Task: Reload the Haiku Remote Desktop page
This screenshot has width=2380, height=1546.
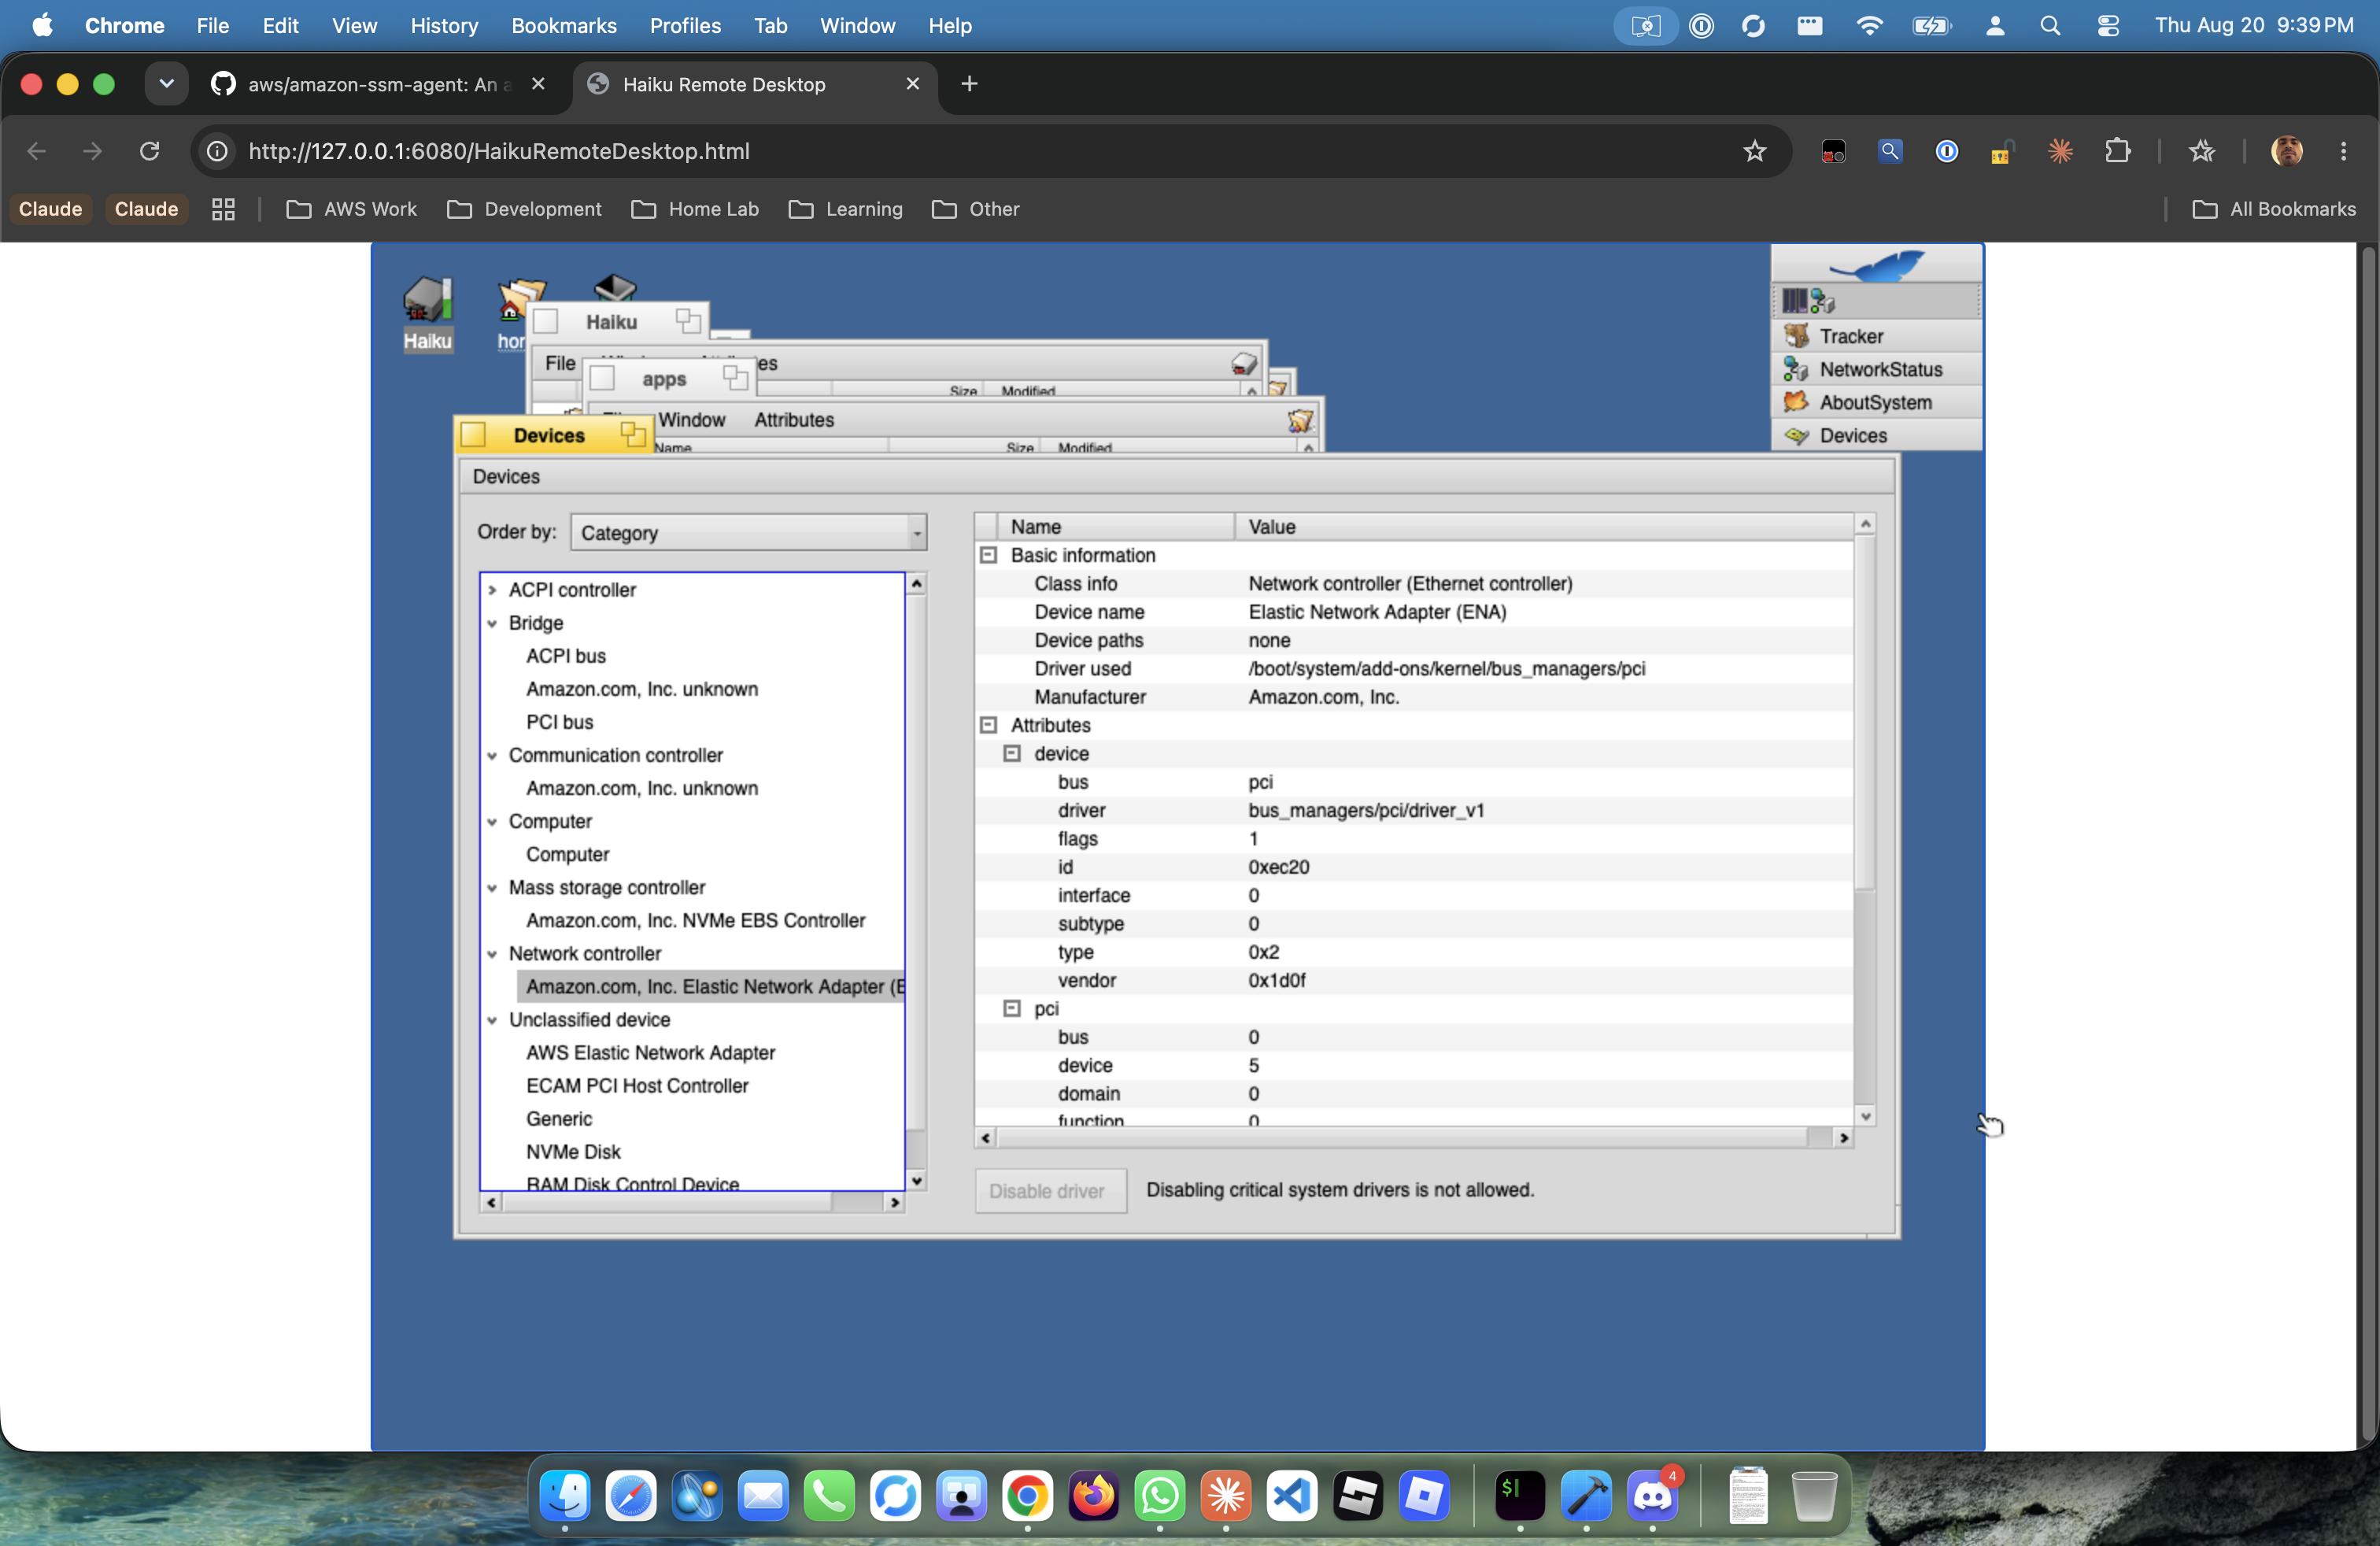Action: point(149,151)
